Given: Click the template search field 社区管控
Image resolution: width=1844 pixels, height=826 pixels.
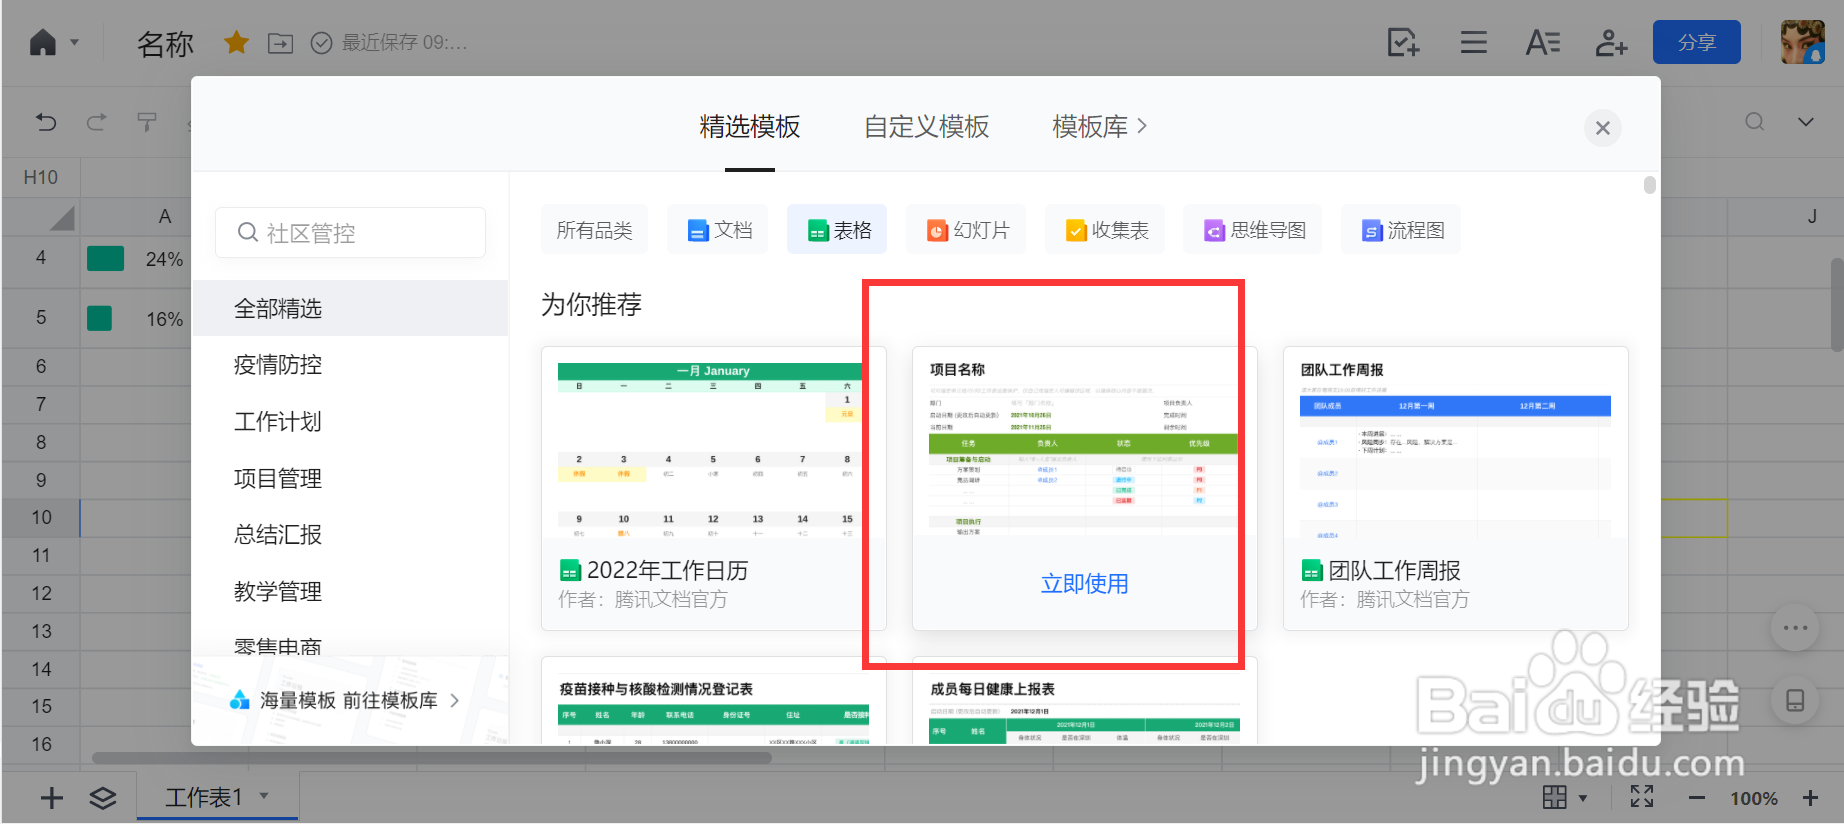Looking at the screenshot, I should (350, 233).
